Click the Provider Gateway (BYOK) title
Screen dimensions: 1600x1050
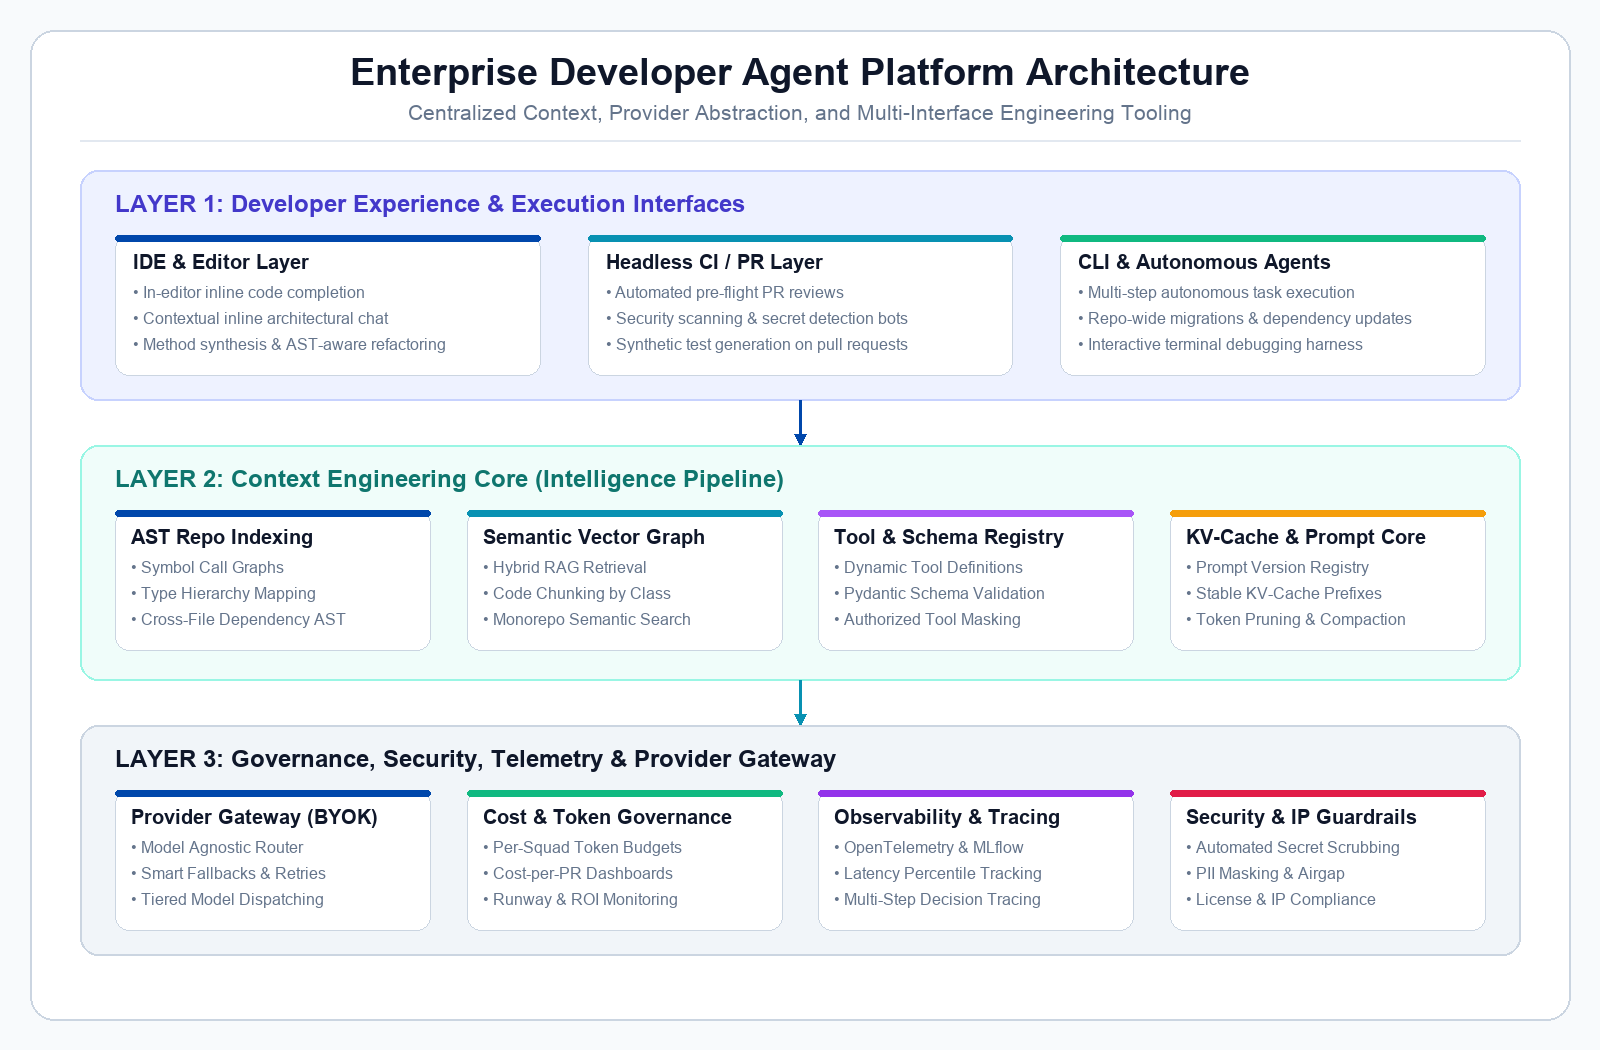pos(254,817)
